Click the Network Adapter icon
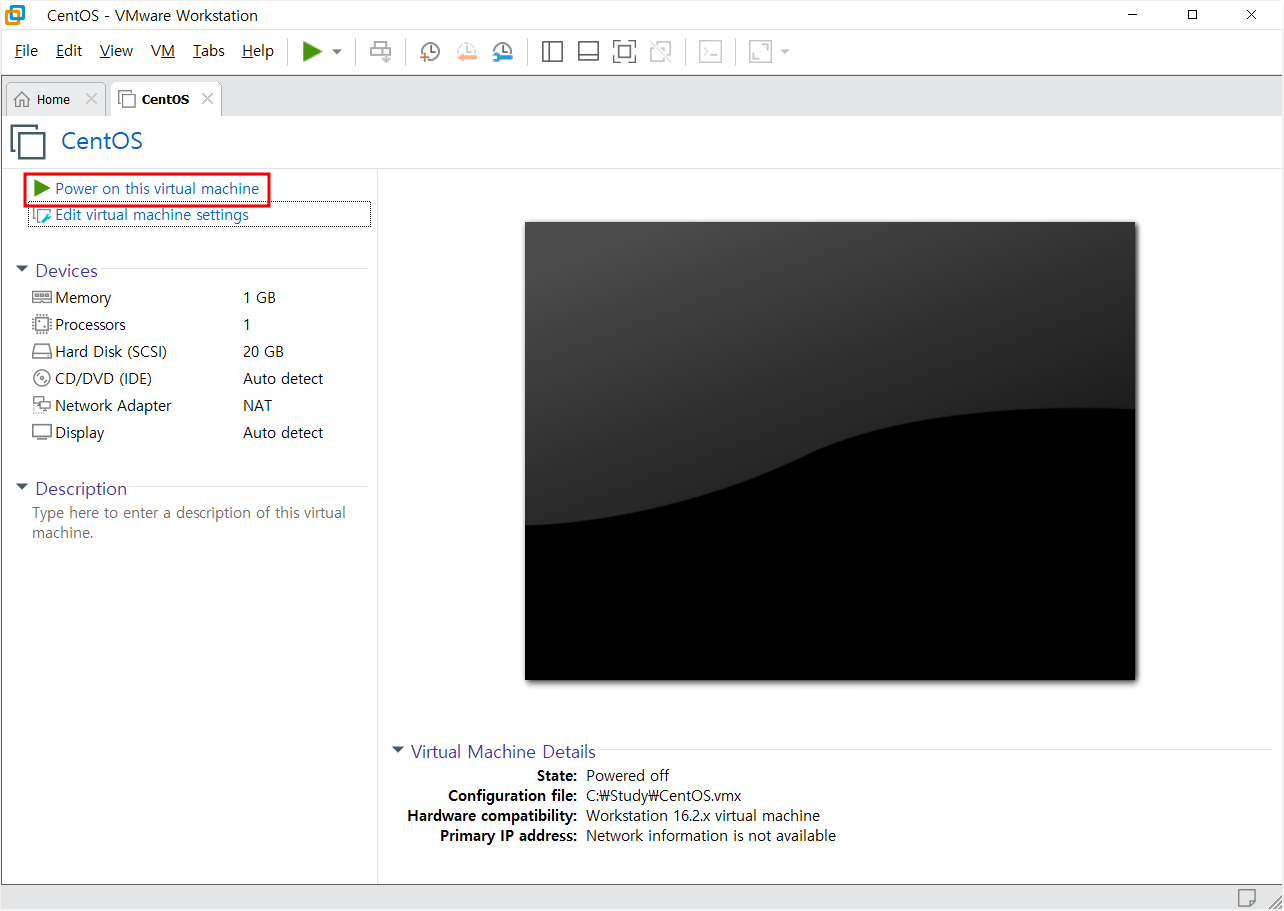 pos(41,405)
